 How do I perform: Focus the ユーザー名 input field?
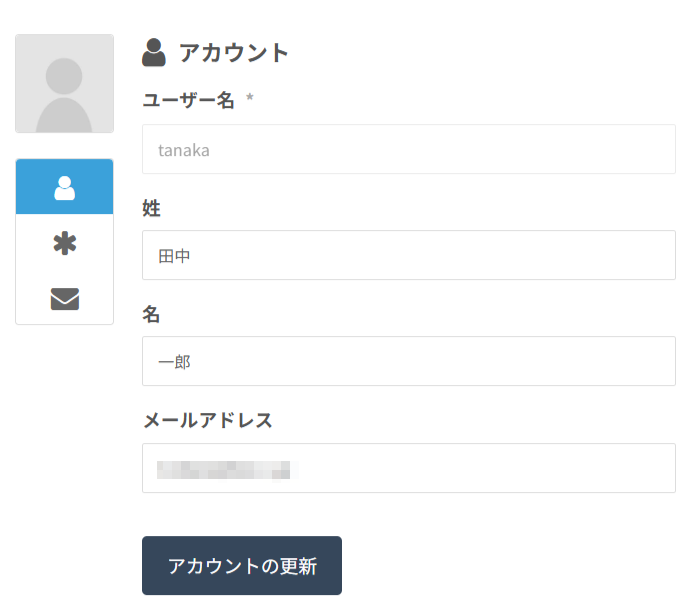408,150
